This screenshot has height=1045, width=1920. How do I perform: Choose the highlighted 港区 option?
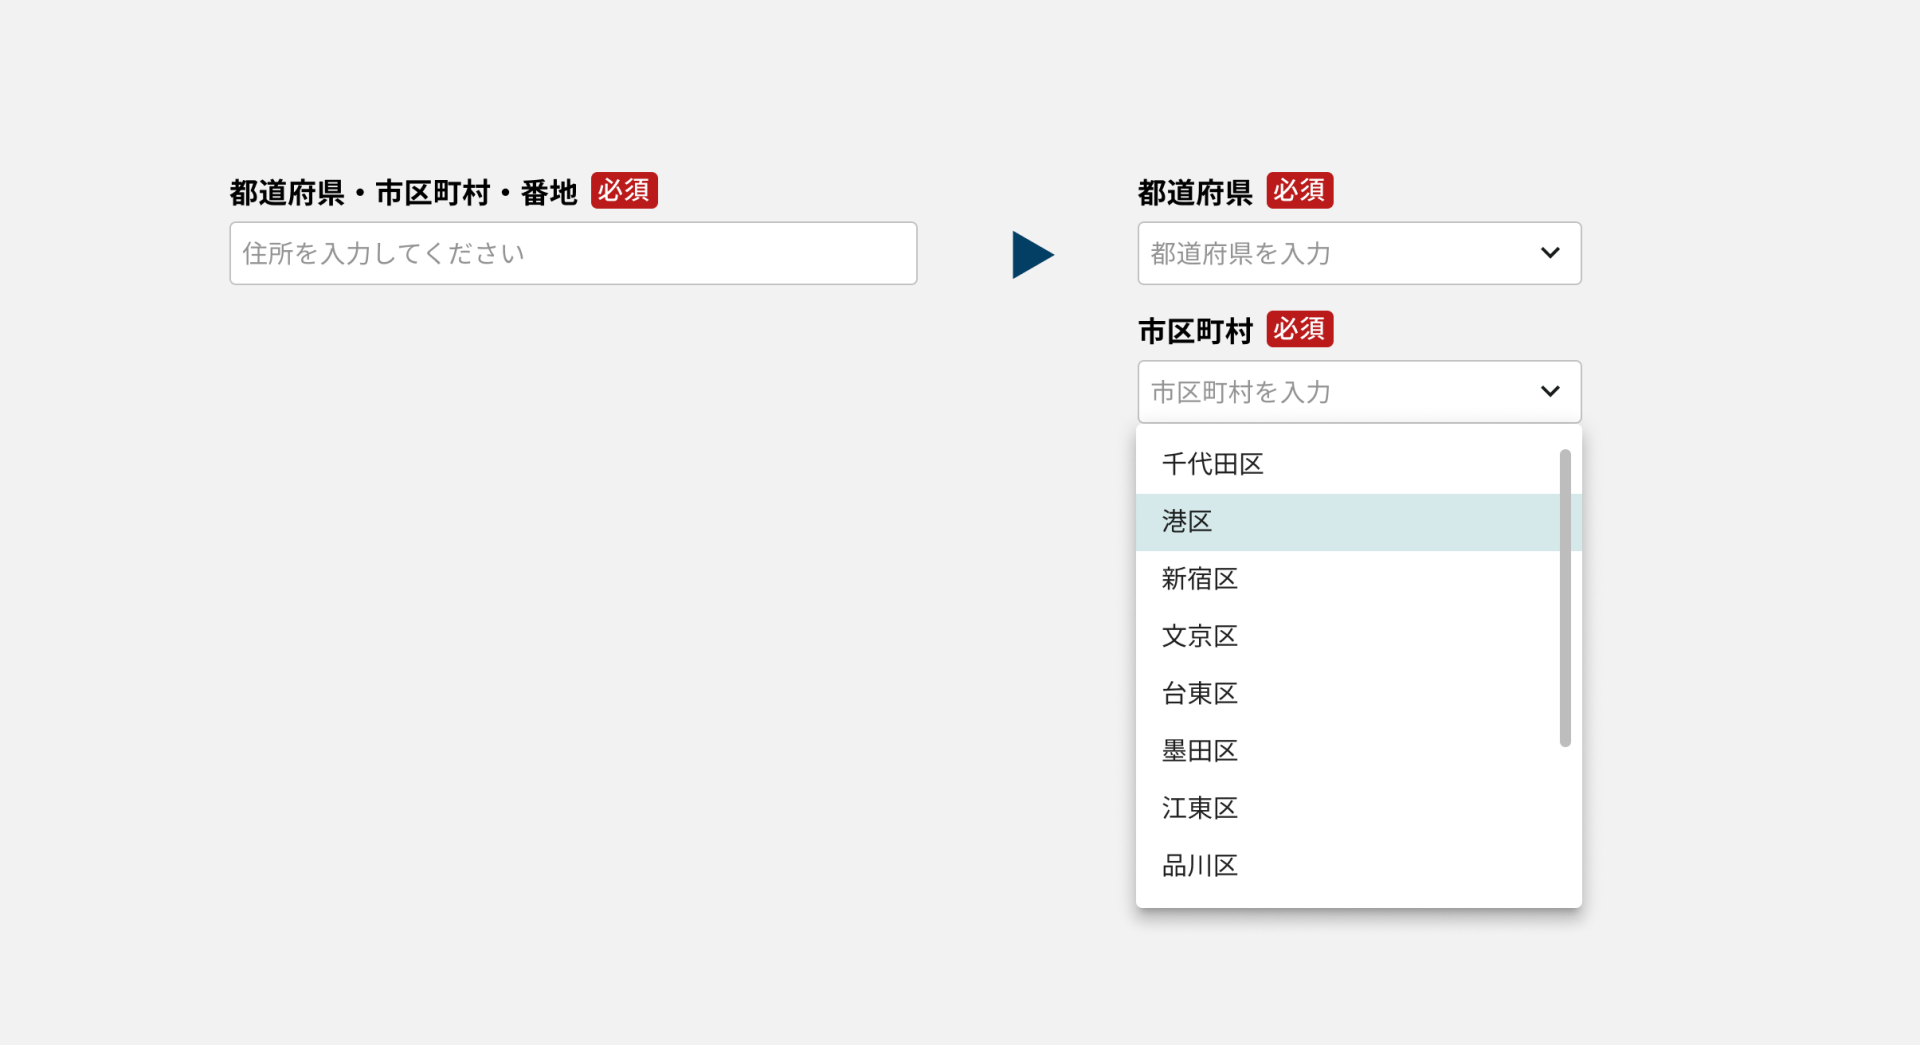1187,522
